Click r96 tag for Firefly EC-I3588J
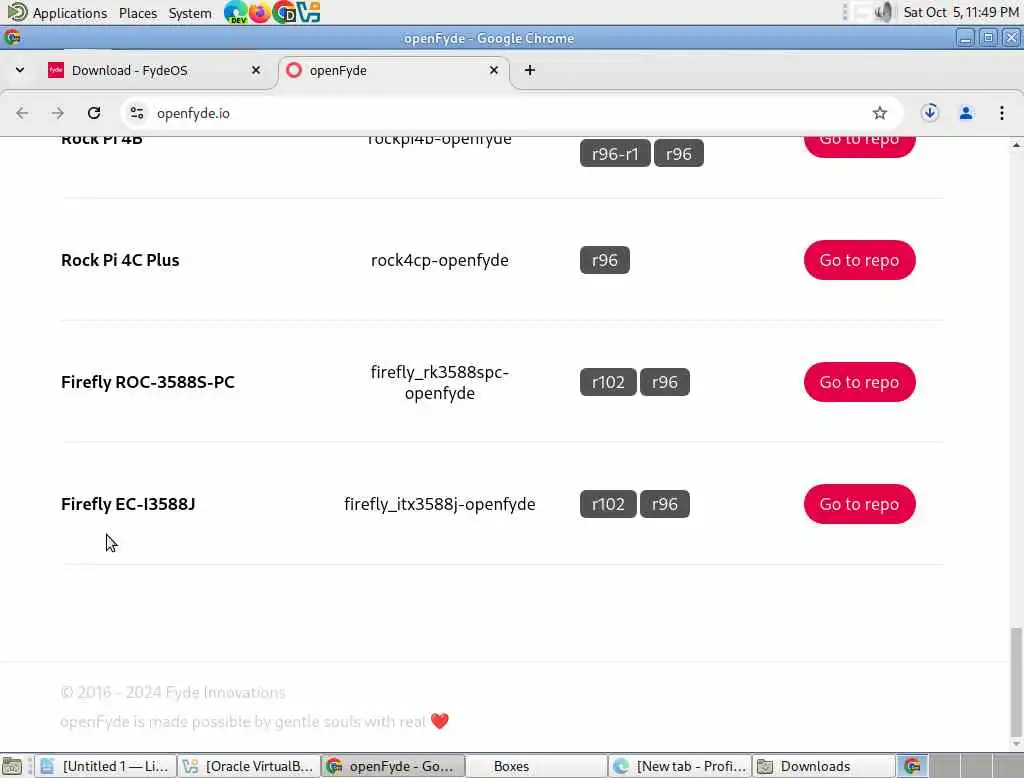The width and height of the screenshot is (1024, 778). click(665, 504)
